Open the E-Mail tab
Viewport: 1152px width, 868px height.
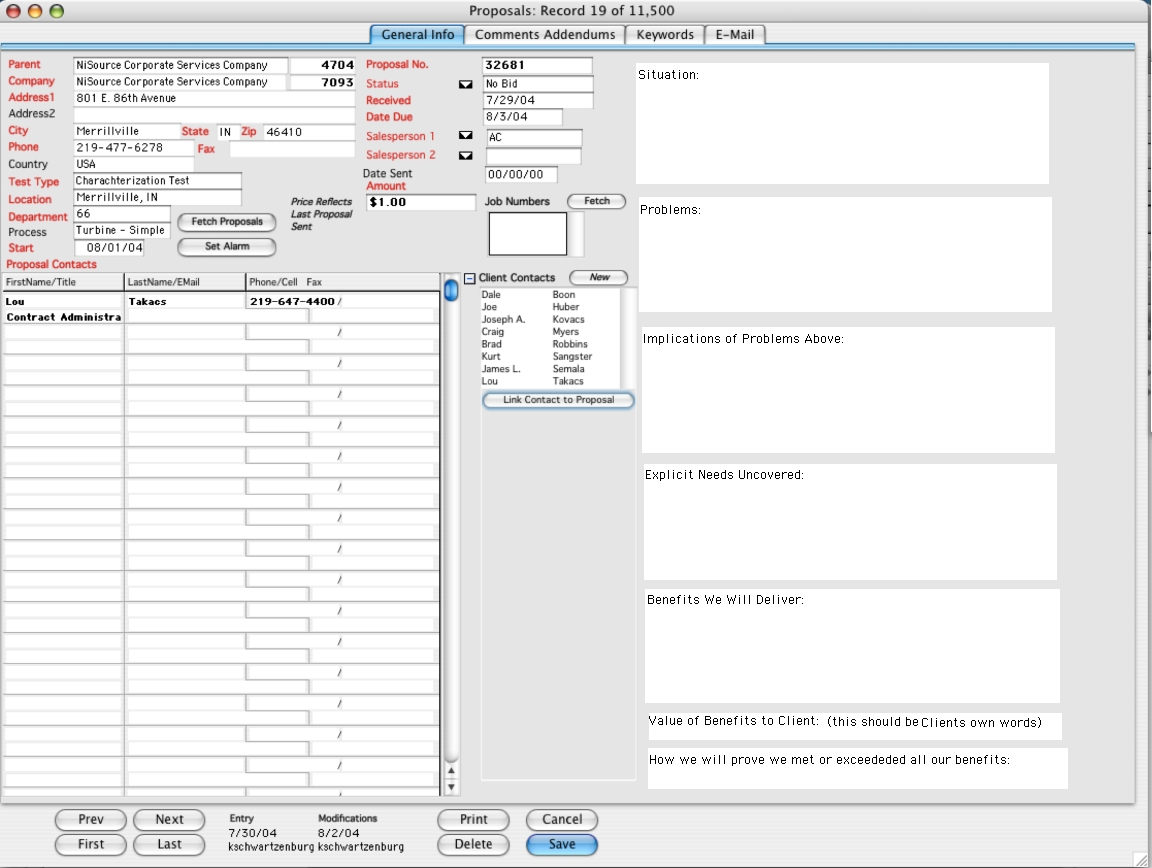click(x=735, y=35)
